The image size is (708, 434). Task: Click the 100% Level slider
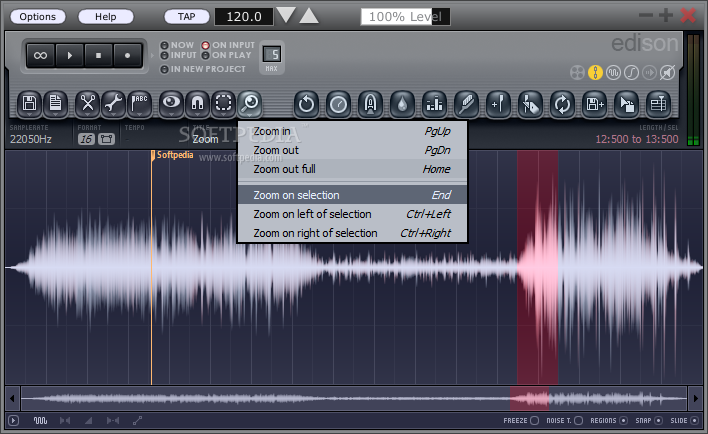point(405,17)
